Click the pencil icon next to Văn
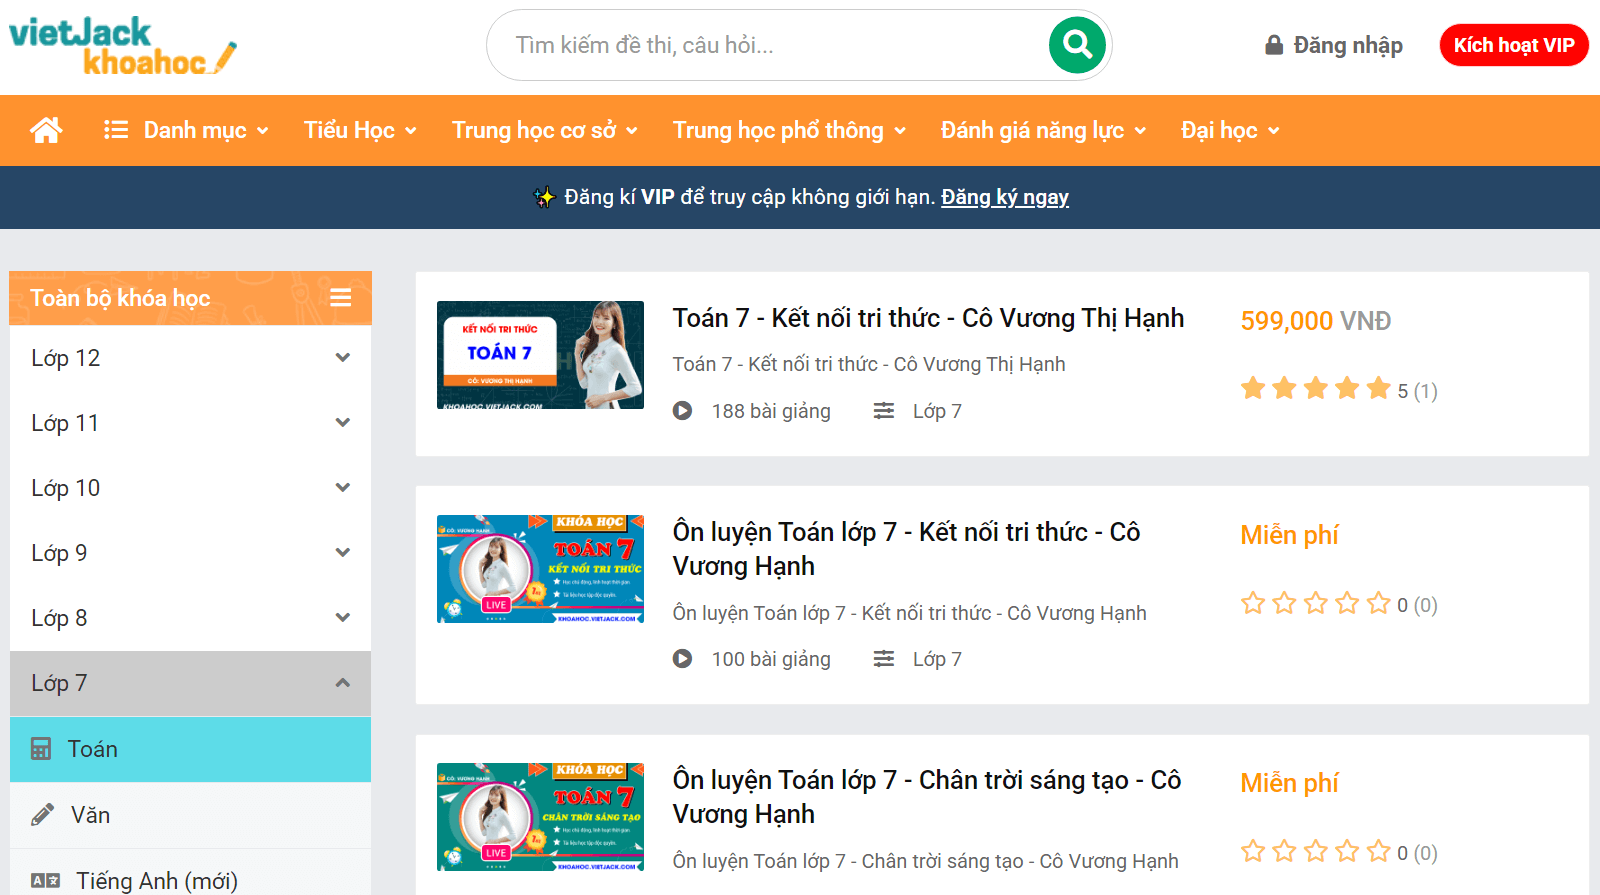This screenshot has width=1600, height=895. (x=42, y=815)
